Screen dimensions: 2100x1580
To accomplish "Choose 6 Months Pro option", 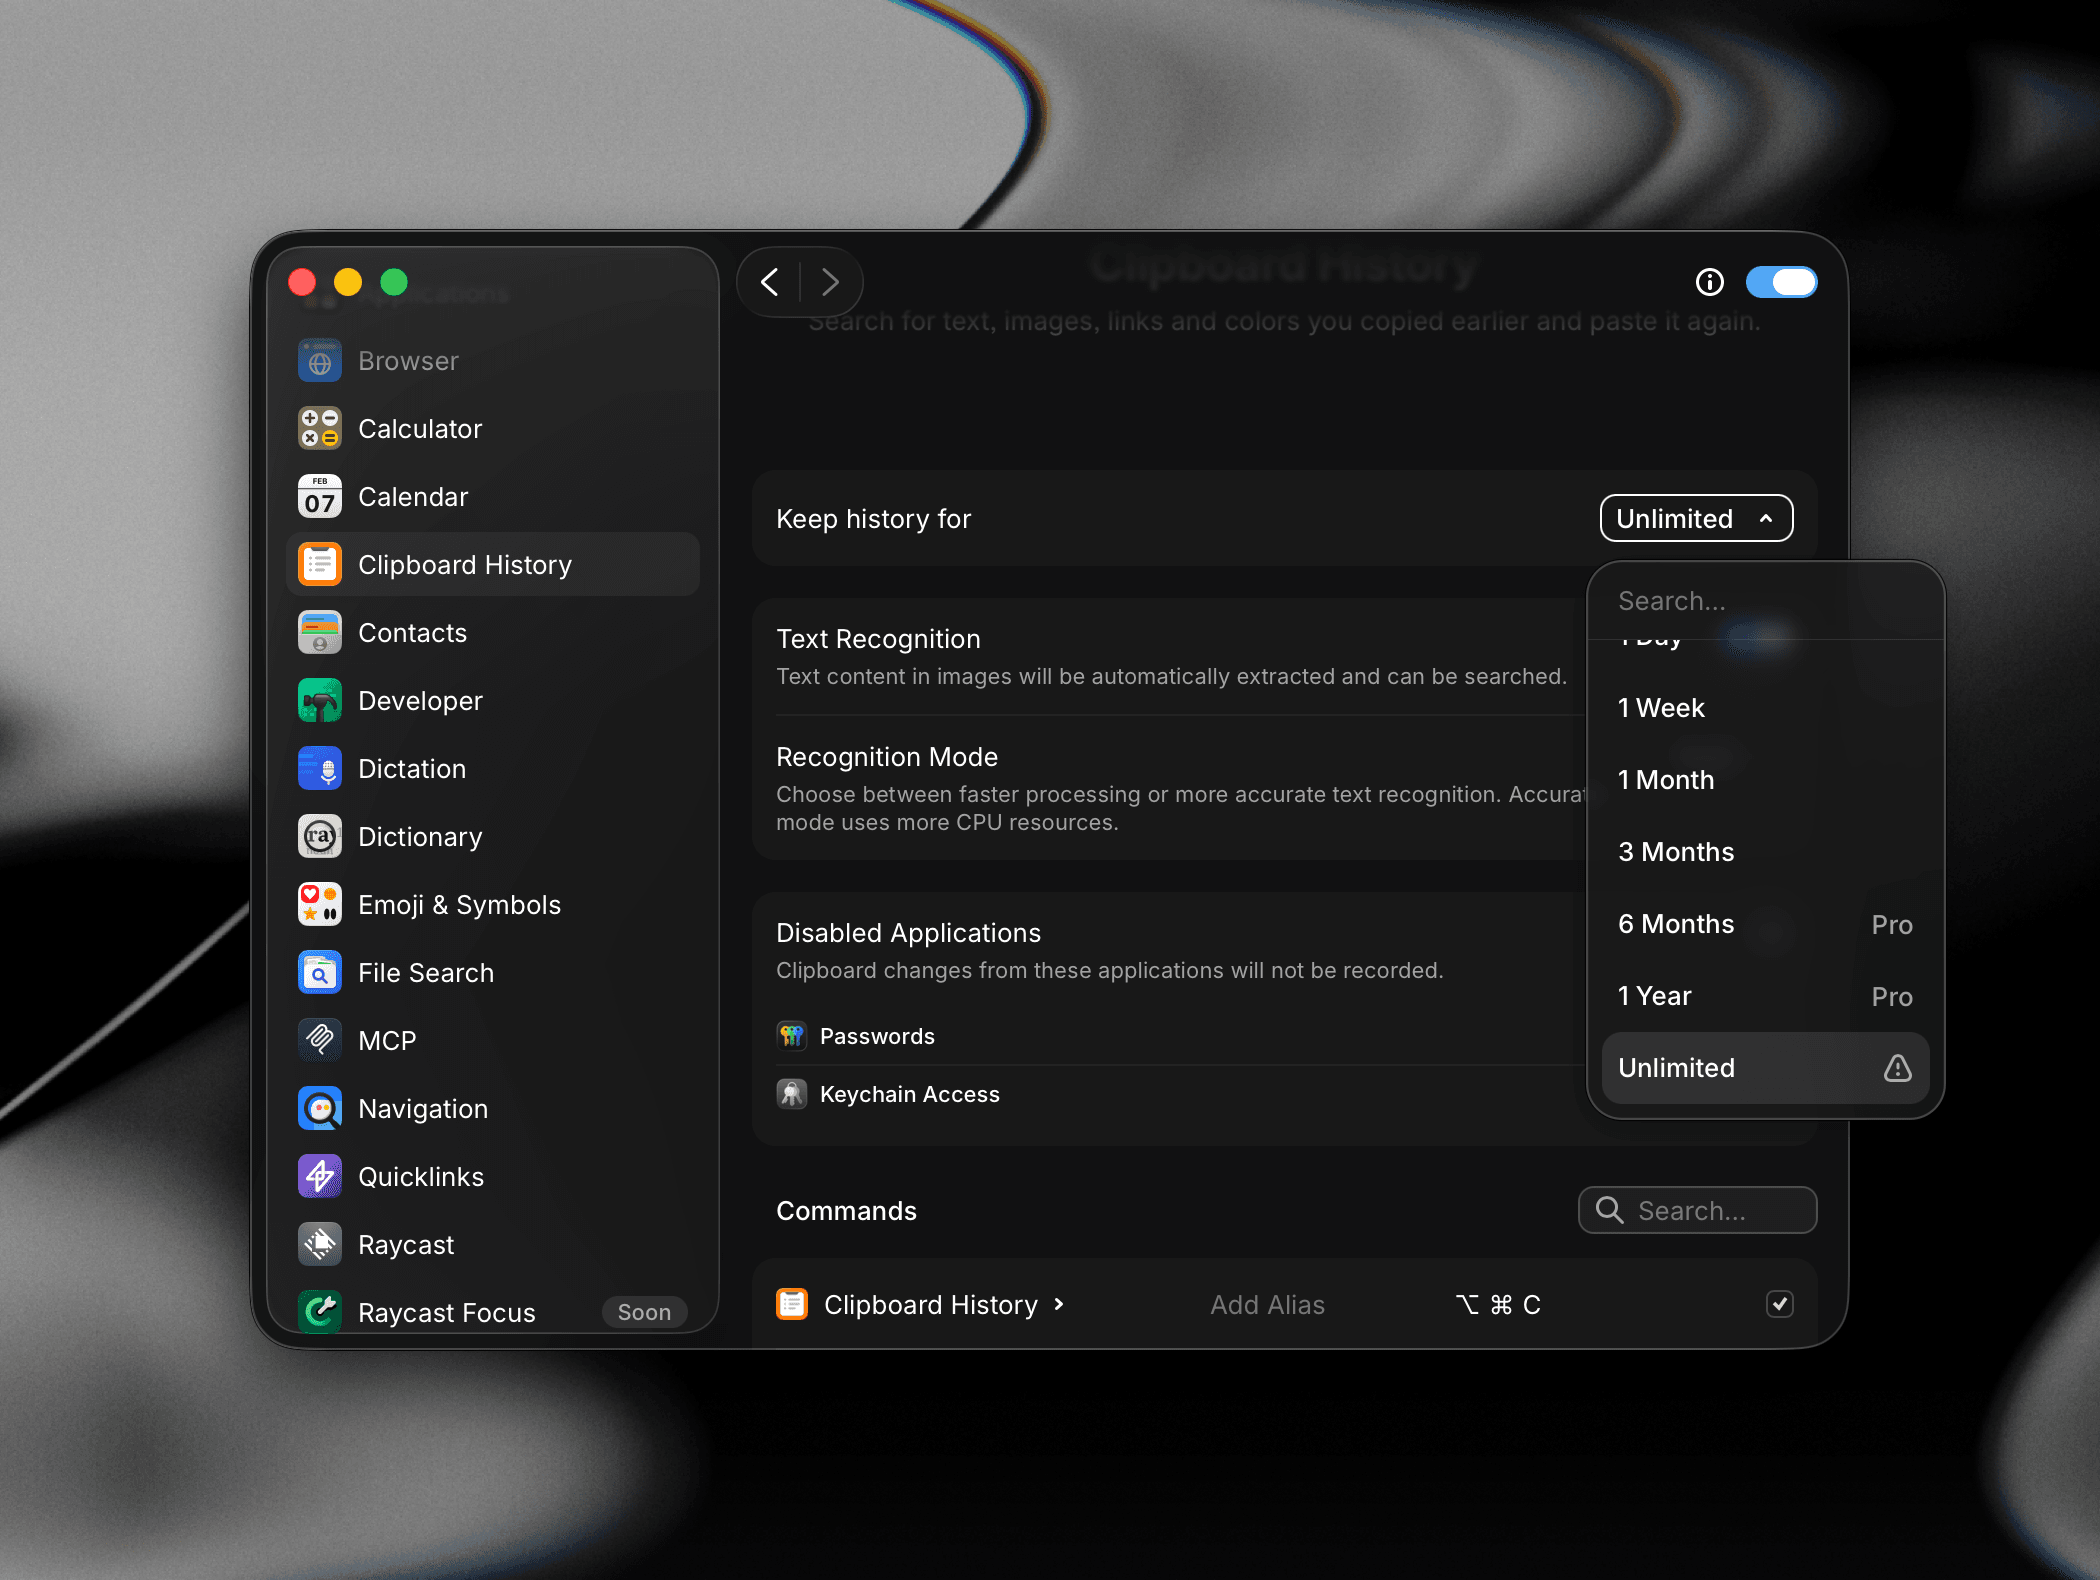I will tap(1765, 924).
